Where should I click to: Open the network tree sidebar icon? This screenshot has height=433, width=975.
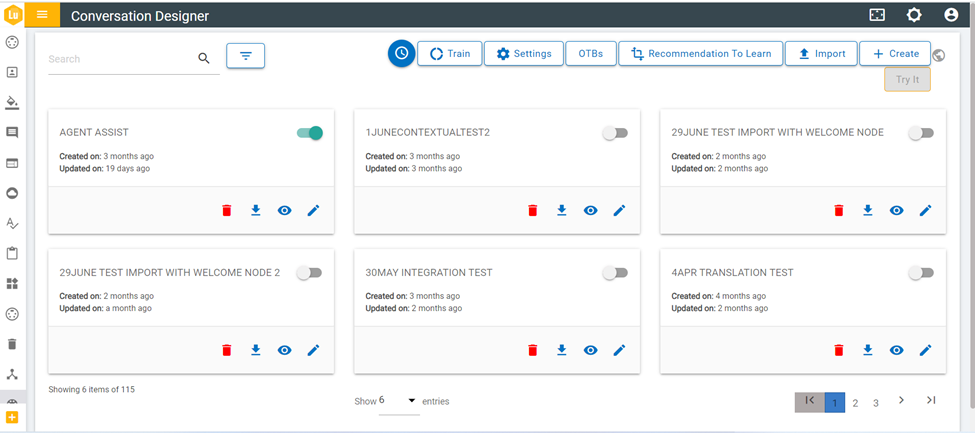(12, 374)
